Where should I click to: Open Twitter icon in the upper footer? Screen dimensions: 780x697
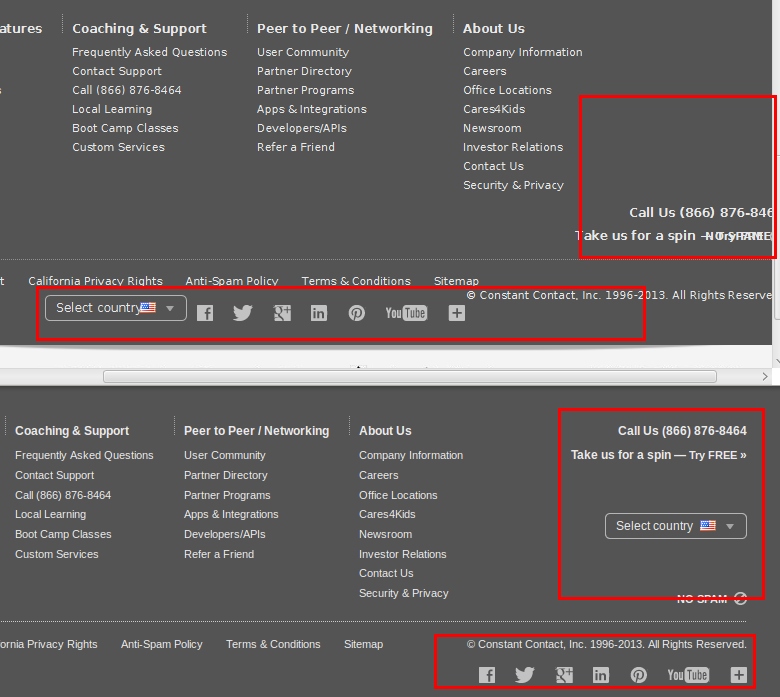[x=243, y=313]
